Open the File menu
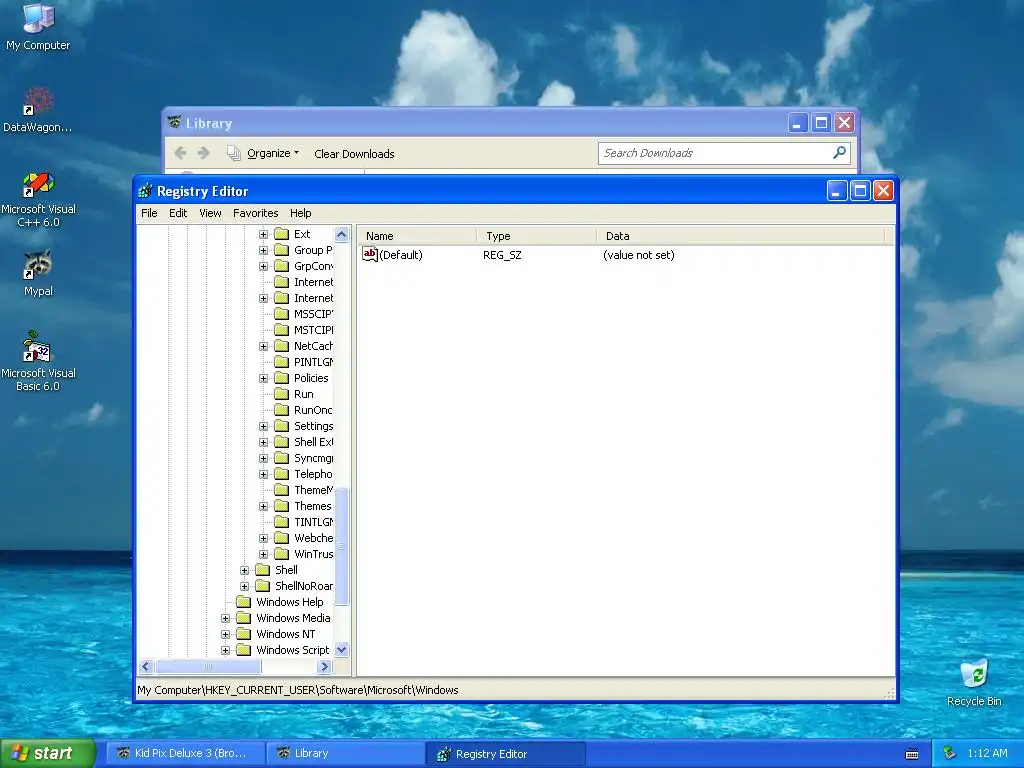The image size is (1024, 768). coord(149,213)
